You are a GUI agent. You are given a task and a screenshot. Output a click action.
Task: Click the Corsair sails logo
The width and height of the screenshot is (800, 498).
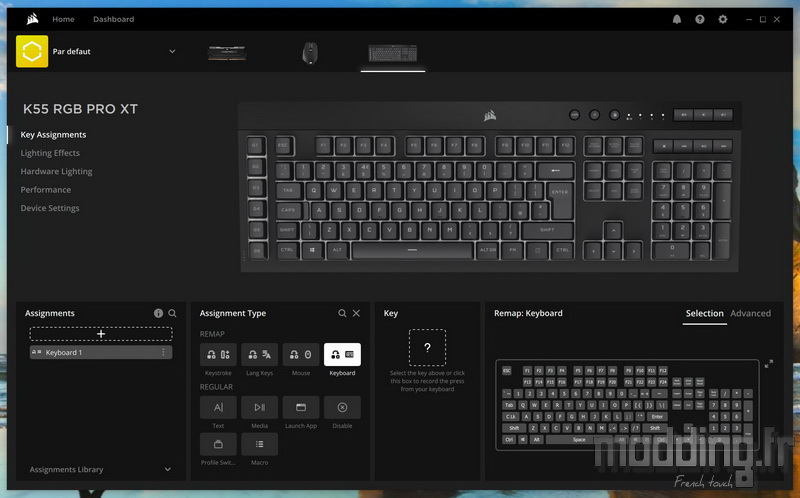click(x=33, y=19)
